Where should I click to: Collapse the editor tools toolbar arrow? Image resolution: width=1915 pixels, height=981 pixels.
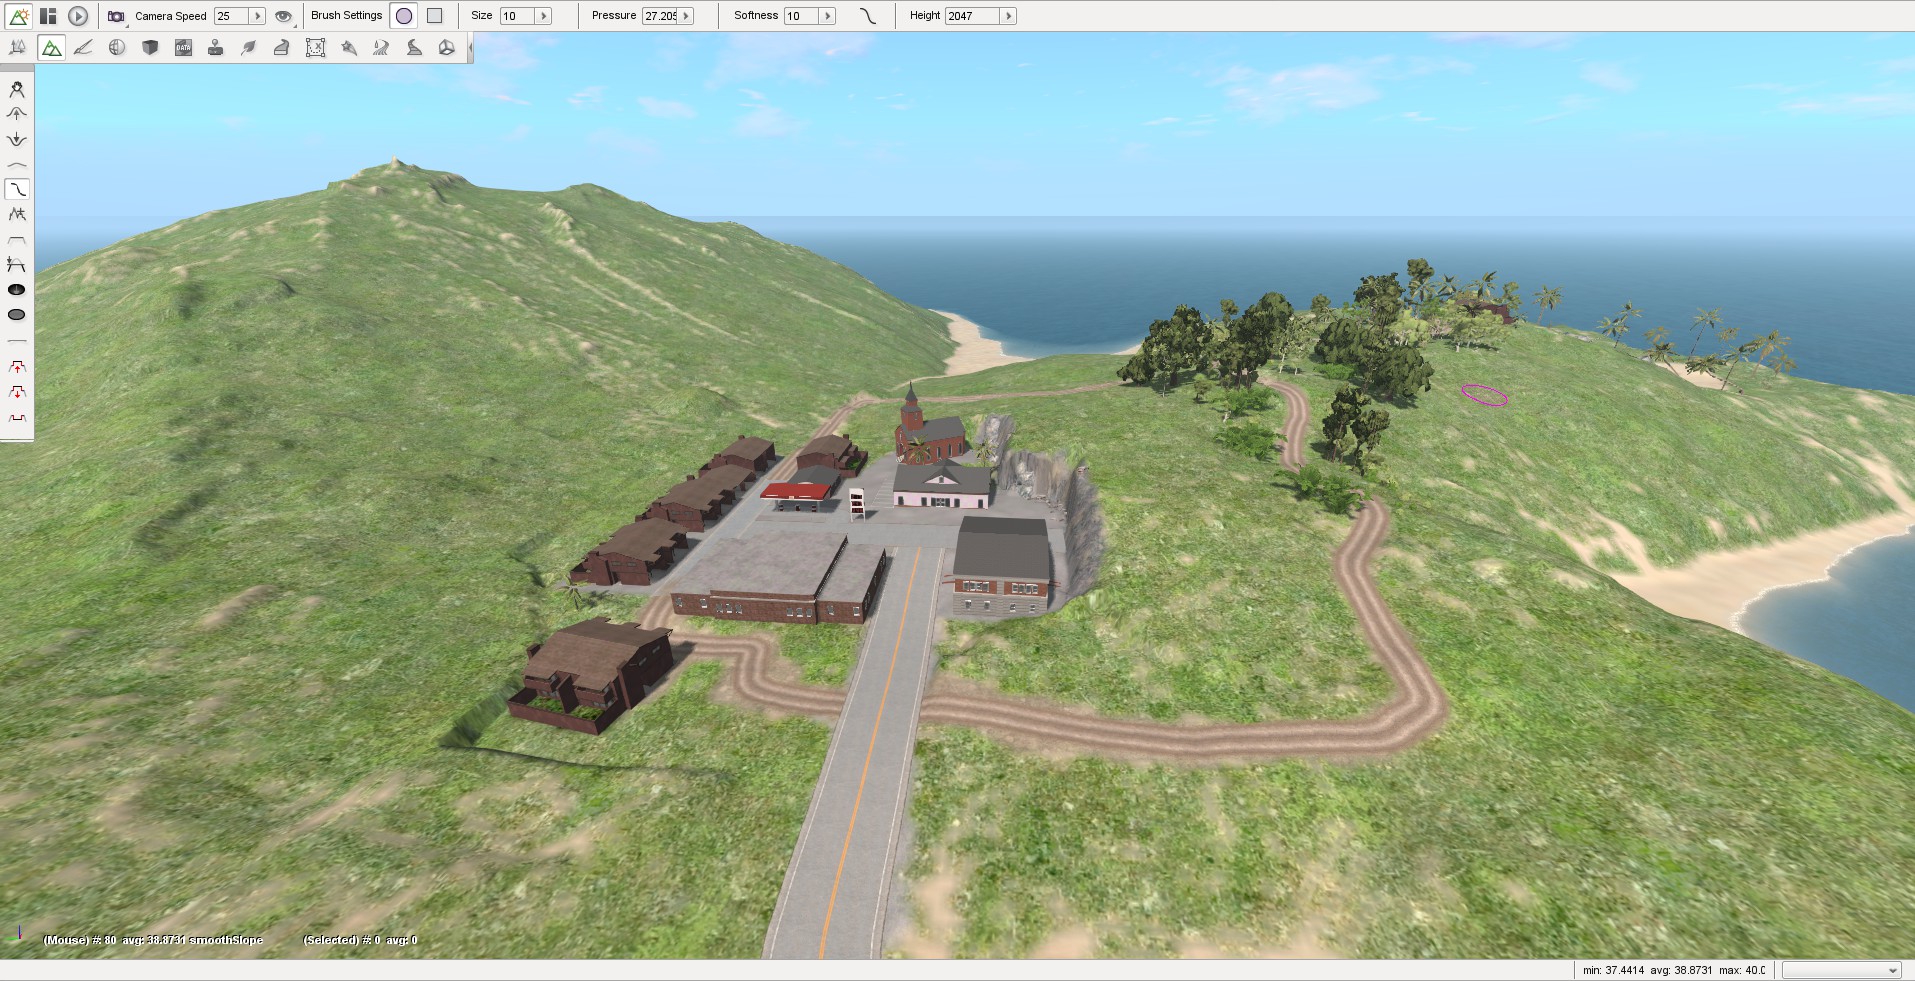click(469, 47)
